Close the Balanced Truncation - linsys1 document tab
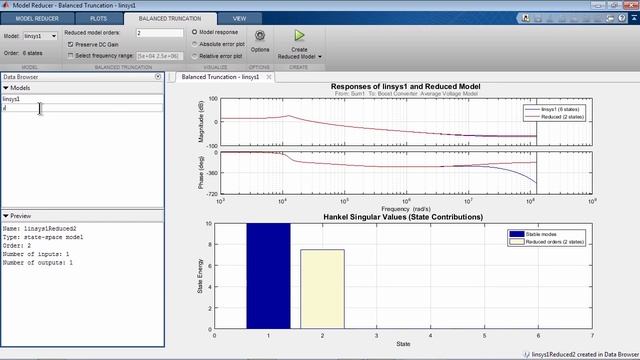Image resolution: width=640 pixels, height=360 pixels. click(269, 77)
